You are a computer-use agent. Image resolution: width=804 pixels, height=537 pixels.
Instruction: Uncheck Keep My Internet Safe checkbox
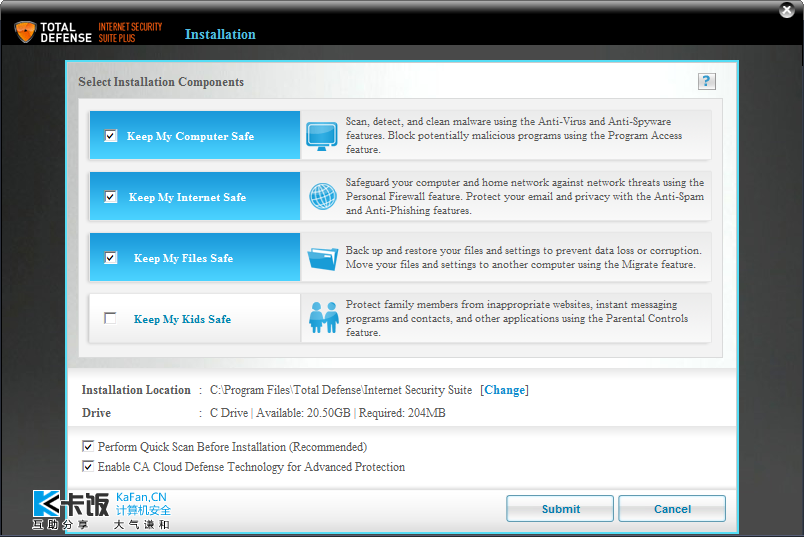tap(111, 197)
